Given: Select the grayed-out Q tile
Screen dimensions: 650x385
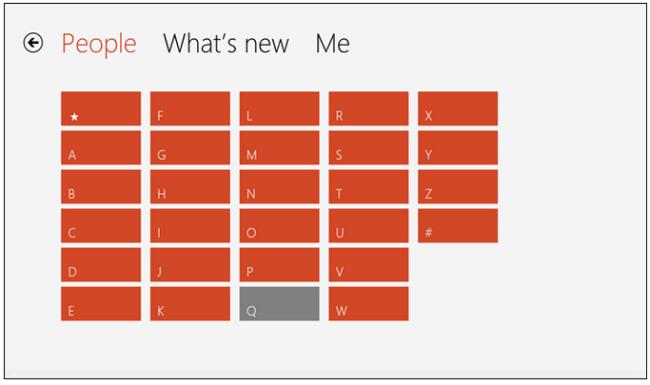Looking at the screenshot, I should pyautogui.click(x=279, y=304).
